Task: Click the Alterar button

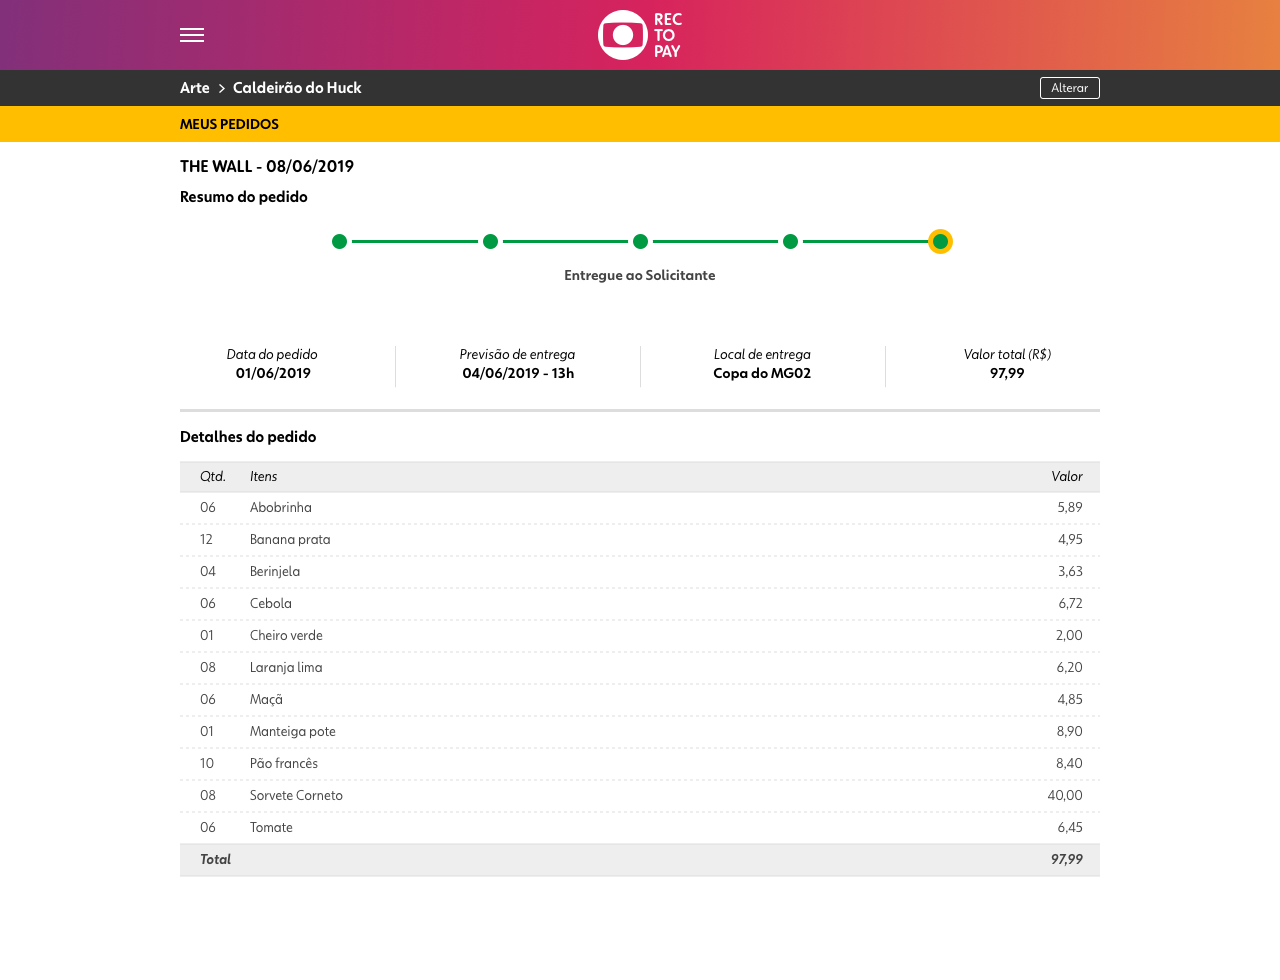Action: 1069,88
